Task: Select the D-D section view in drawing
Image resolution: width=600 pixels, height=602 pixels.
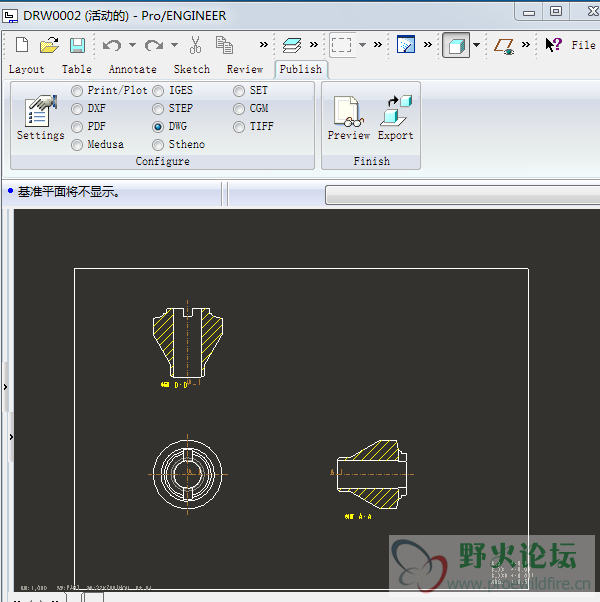Action: pos(188,342)
